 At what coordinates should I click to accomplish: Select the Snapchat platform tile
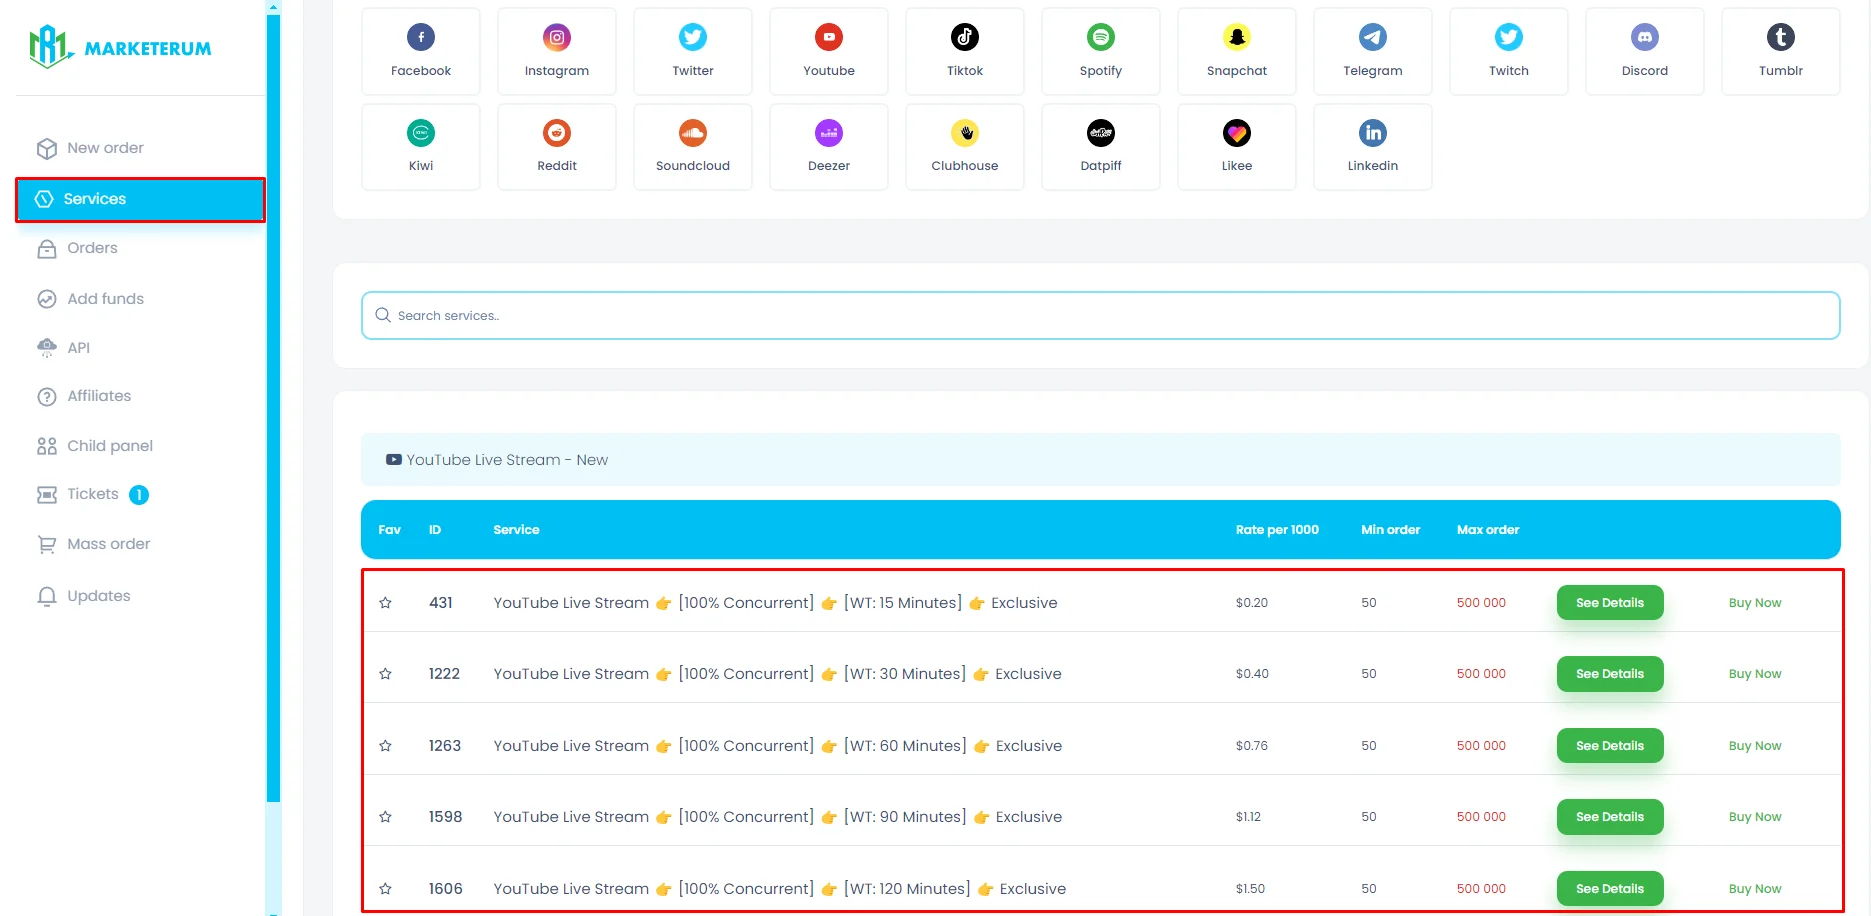pyautogui.click(x=1237, y=51)
